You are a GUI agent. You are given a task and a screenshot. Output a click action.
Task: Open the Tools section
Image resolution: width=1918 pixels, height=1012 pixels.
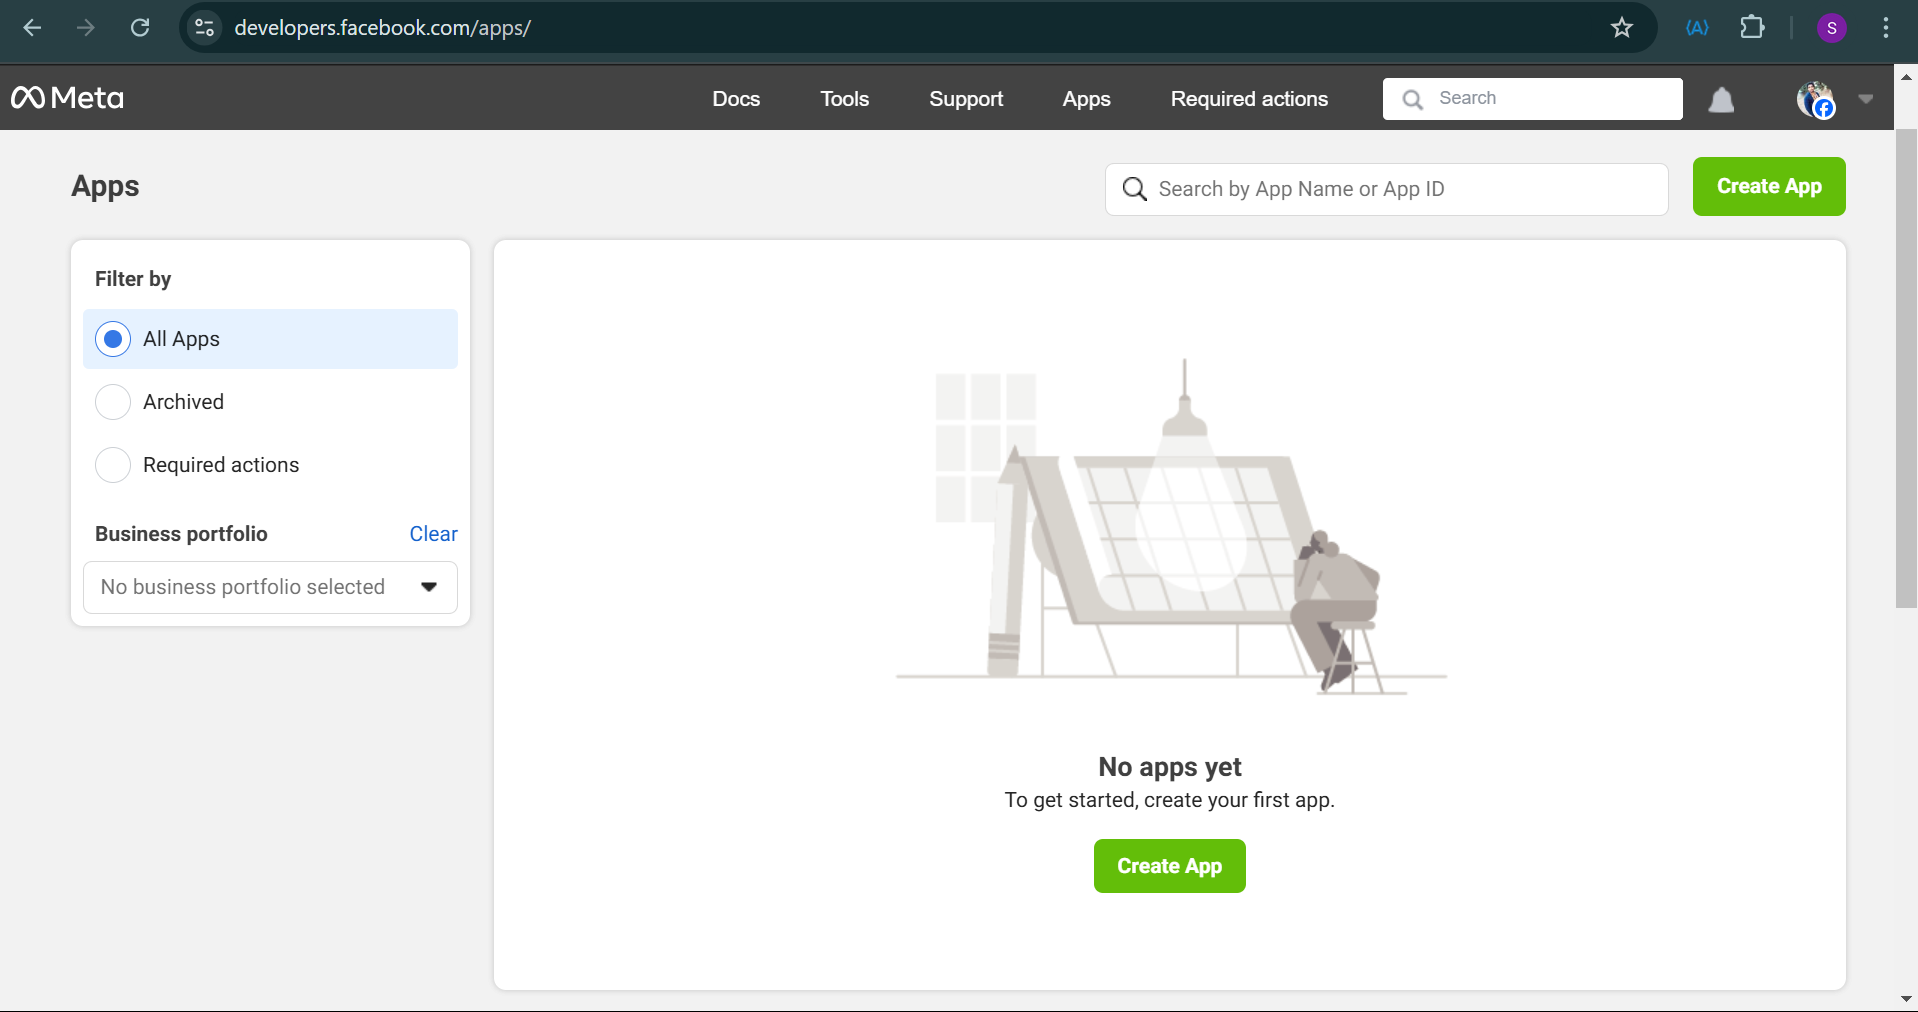pos(844,99)
